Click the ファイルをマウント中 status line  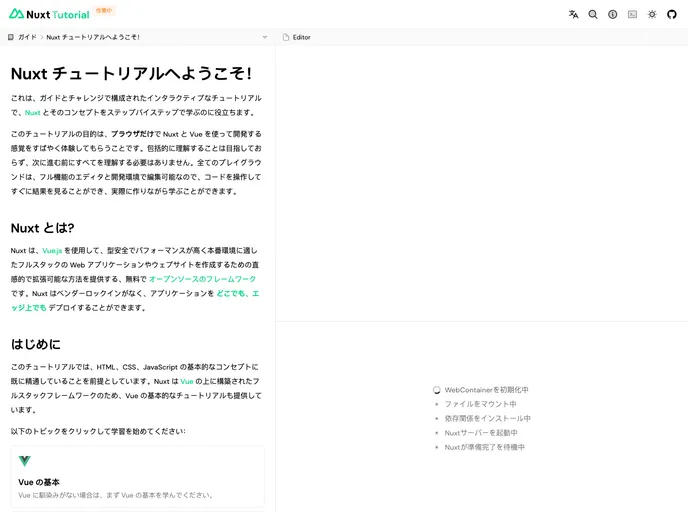480,404
